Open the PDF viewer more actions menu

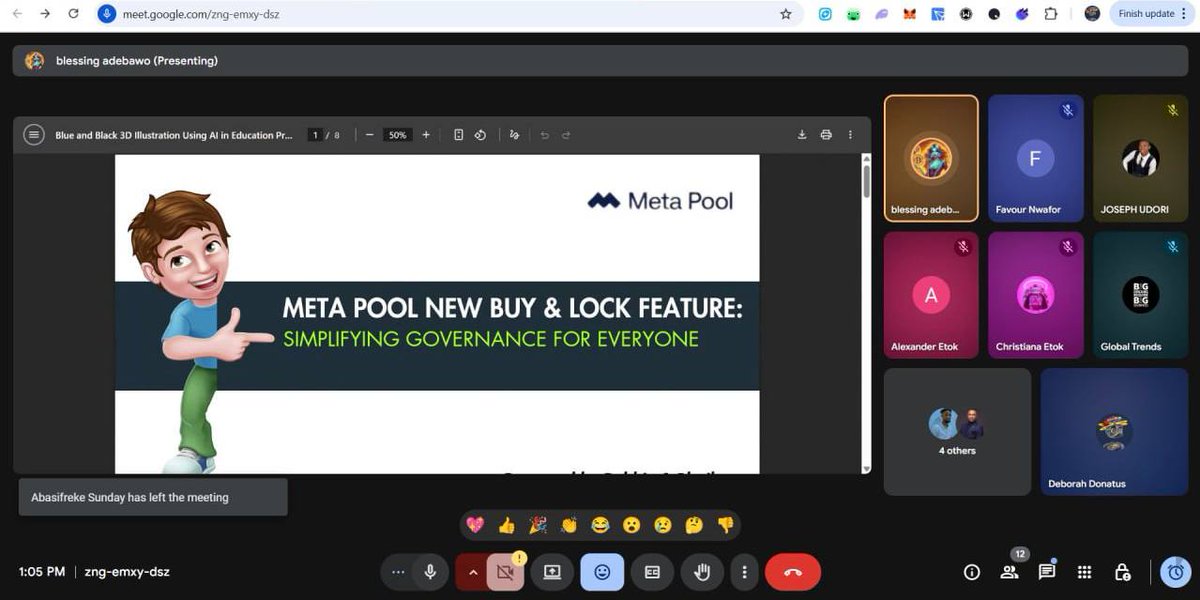pyautogui.click(x=851, y=135)
